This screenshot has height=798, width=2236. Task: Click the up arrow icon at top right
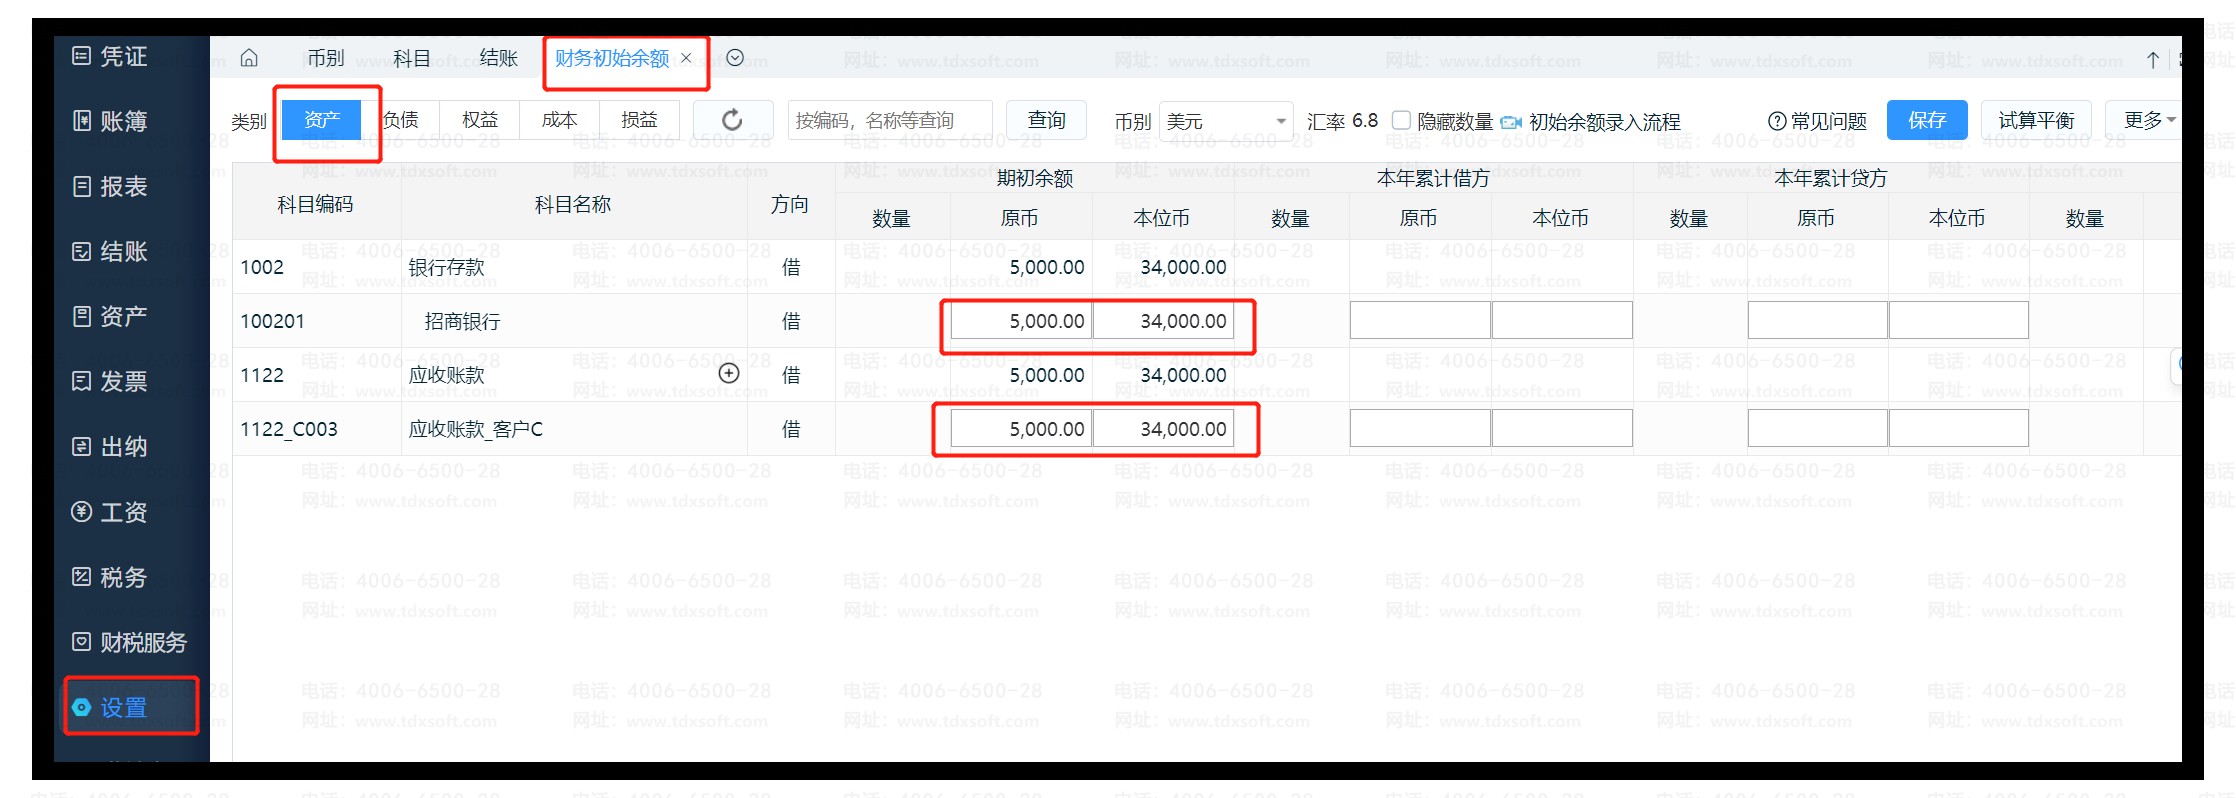coord(2152,60)
